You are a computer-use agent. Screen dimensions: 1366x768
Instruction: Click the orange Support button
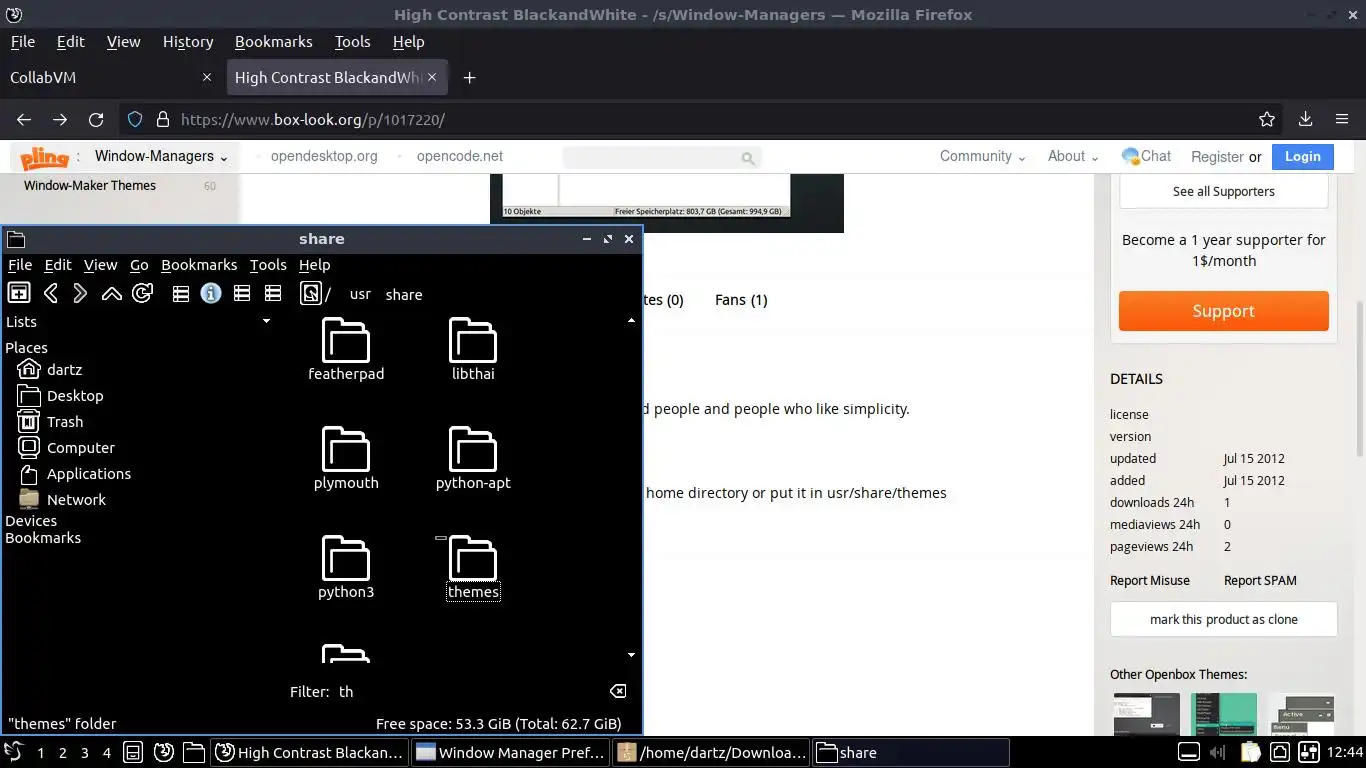click(1223, 311)
